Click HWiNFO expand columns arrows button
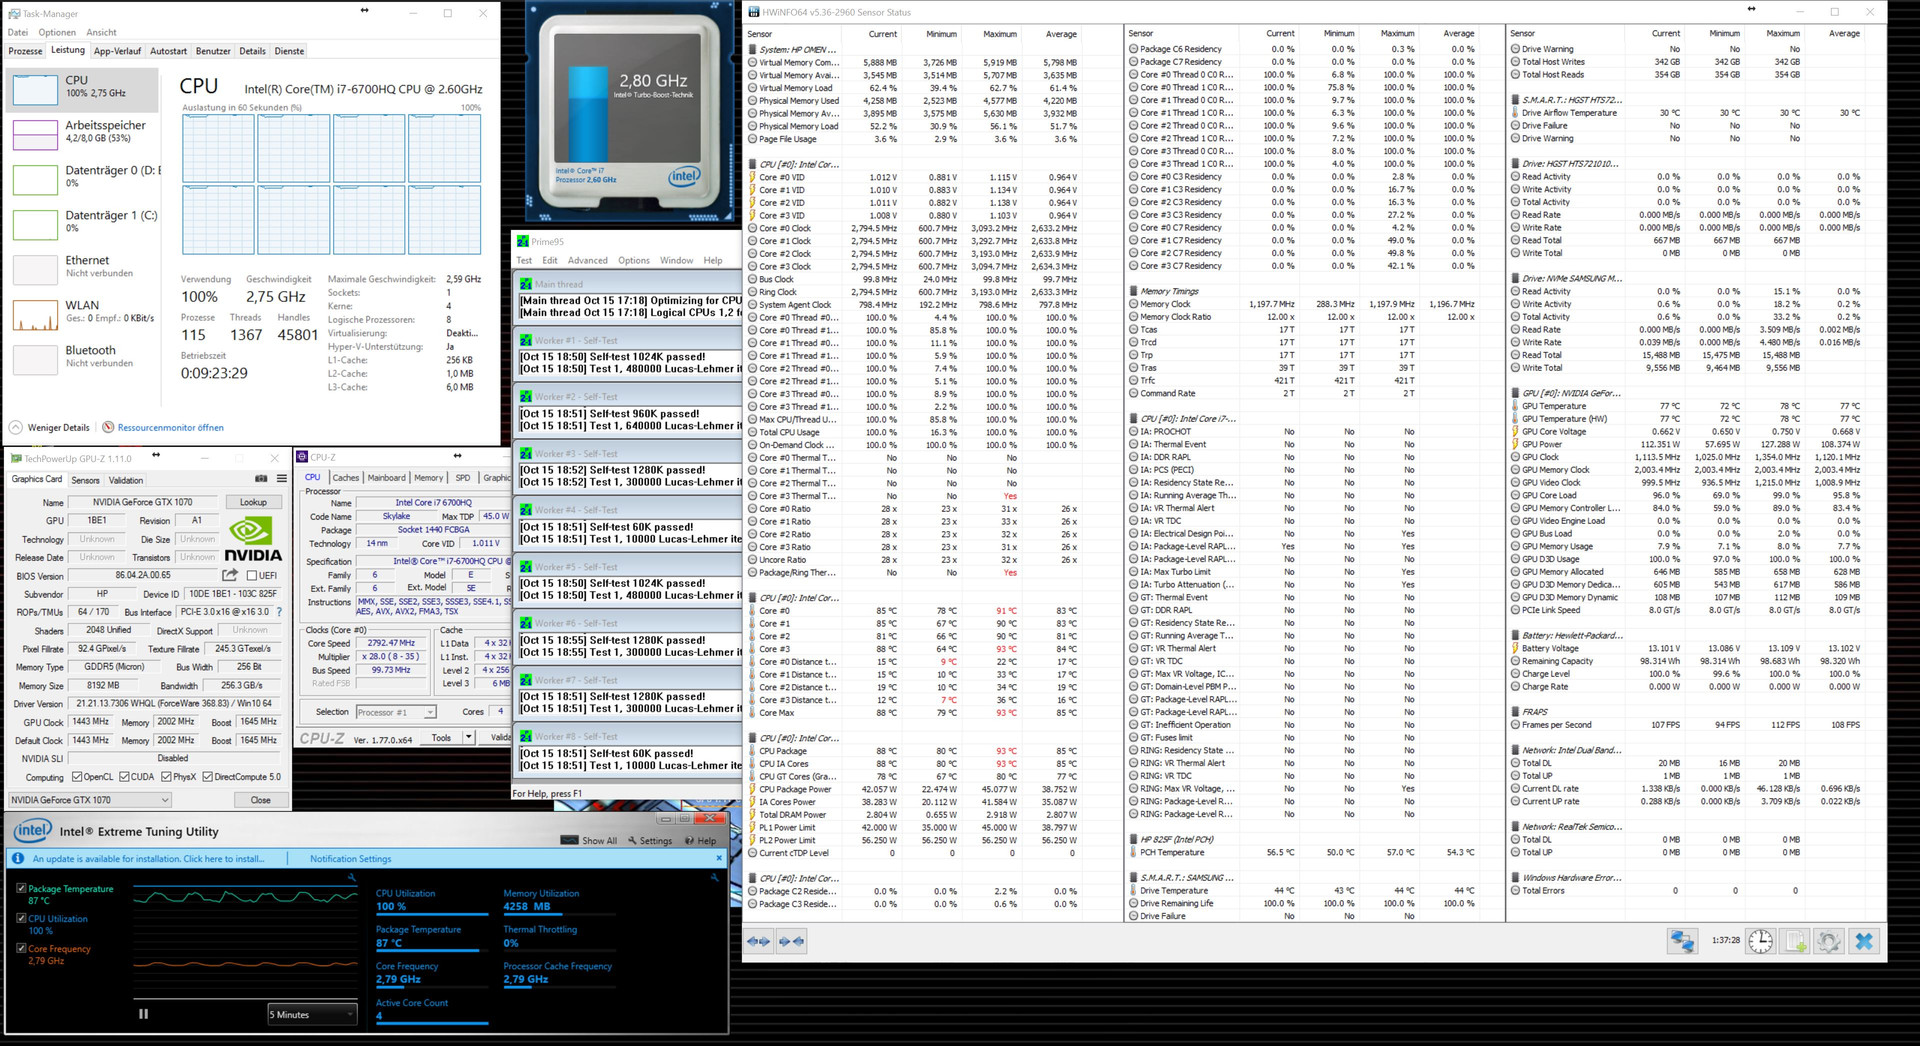Image resolution: width=1920 pixels, height=1046 pixels. [759, 941]
